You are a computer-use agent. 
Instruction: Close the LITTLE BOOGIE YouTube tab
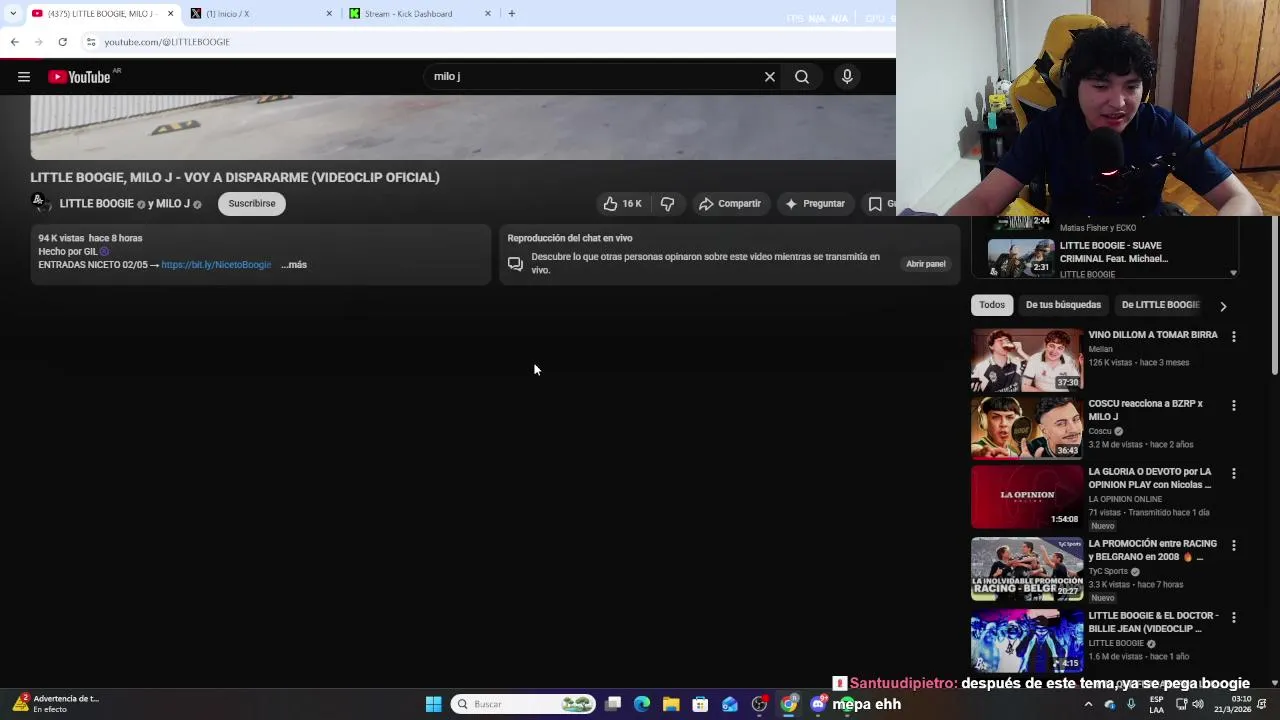tap(170, 14)
